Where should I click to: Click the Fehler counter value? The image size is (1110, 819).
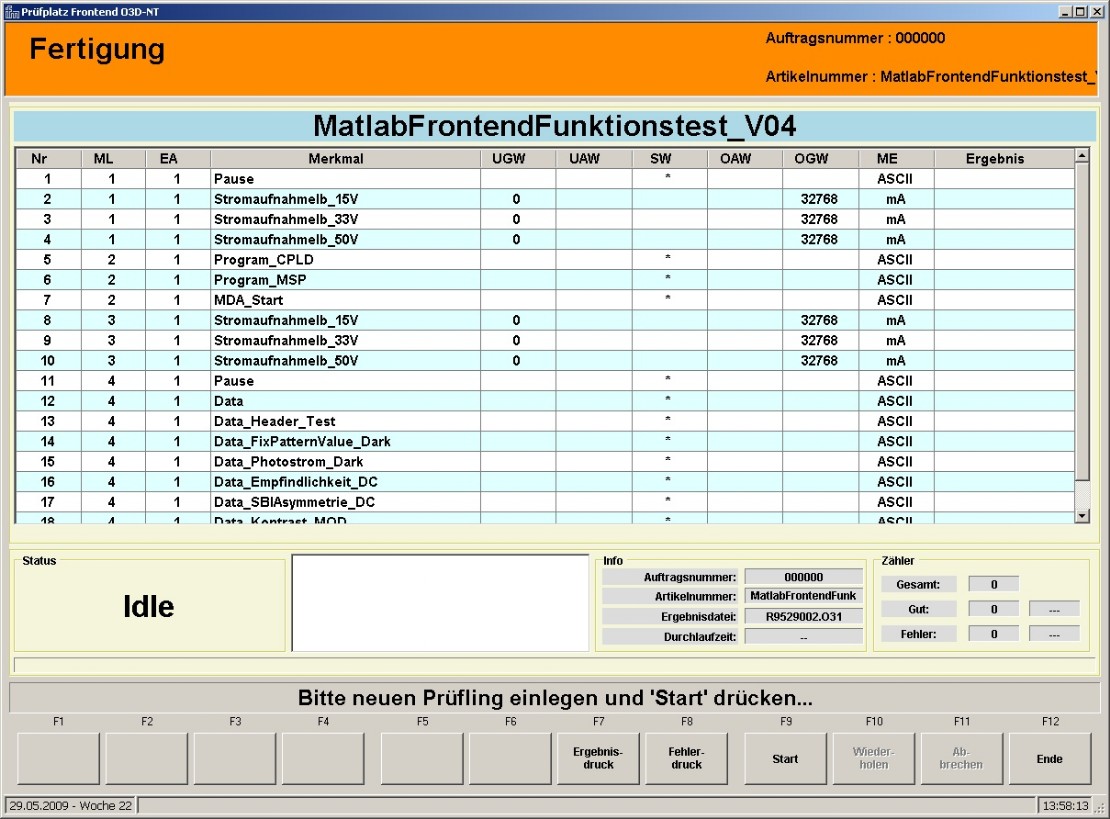coord(994,634)
